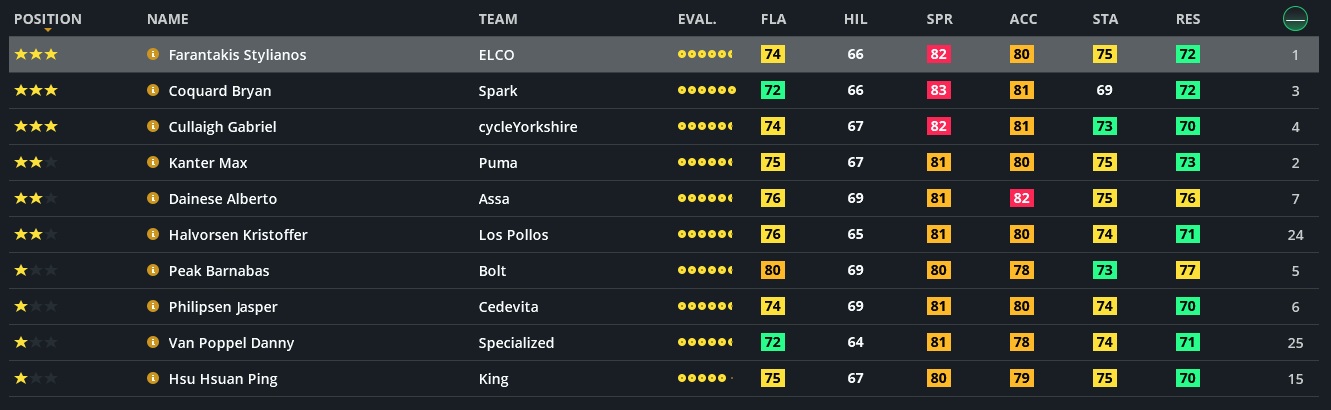Click the three-star rating for Farantakis Stylianos

coord(35,55)
